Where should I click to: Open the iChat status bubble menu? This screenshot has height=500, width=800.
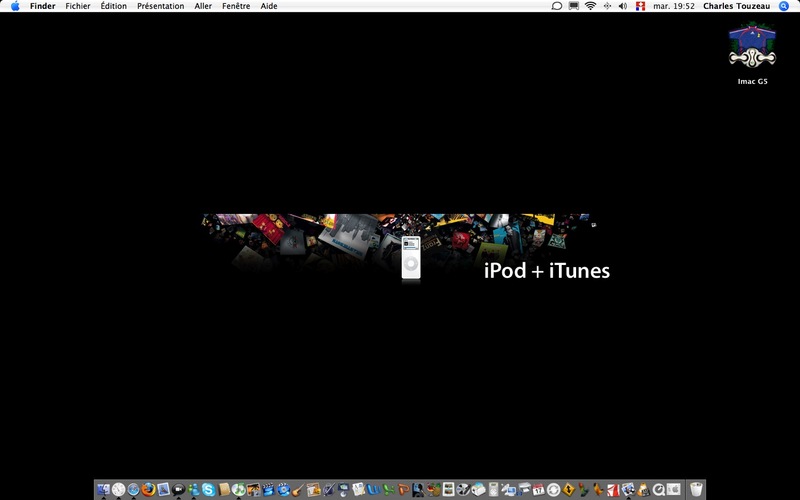click(557, 6)
